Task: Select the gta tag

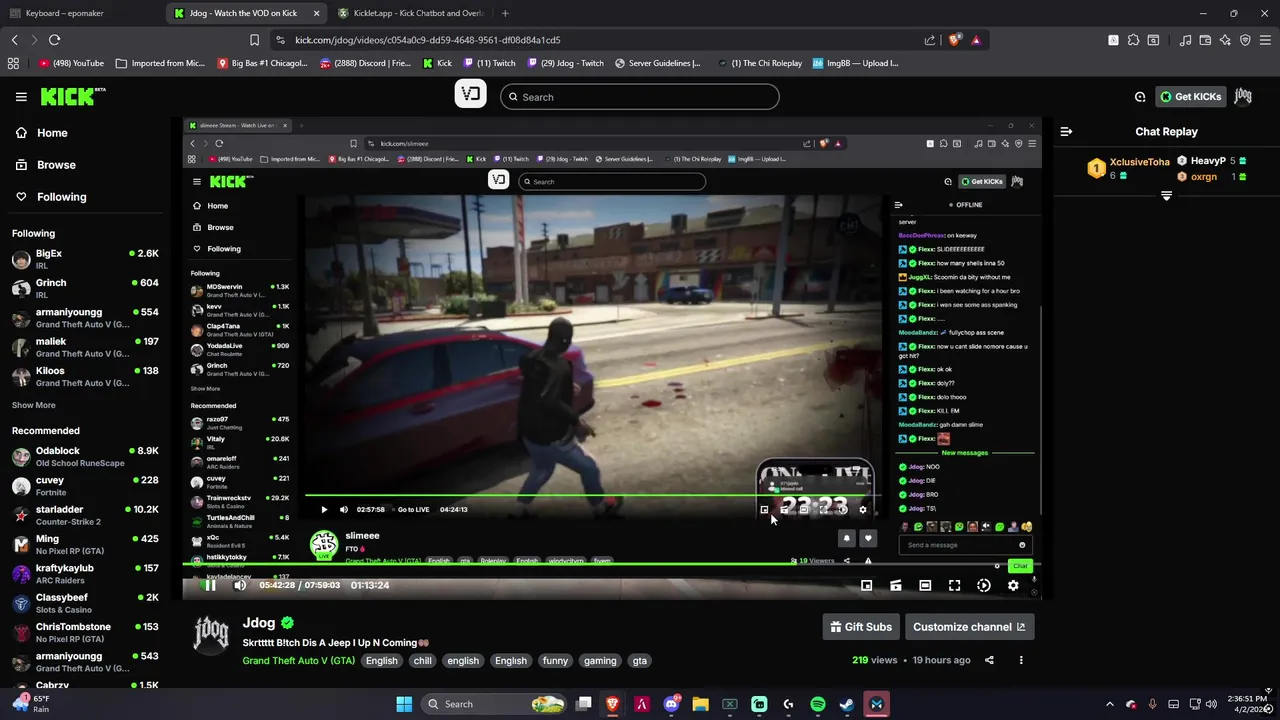Action: (x=640, y=661)
